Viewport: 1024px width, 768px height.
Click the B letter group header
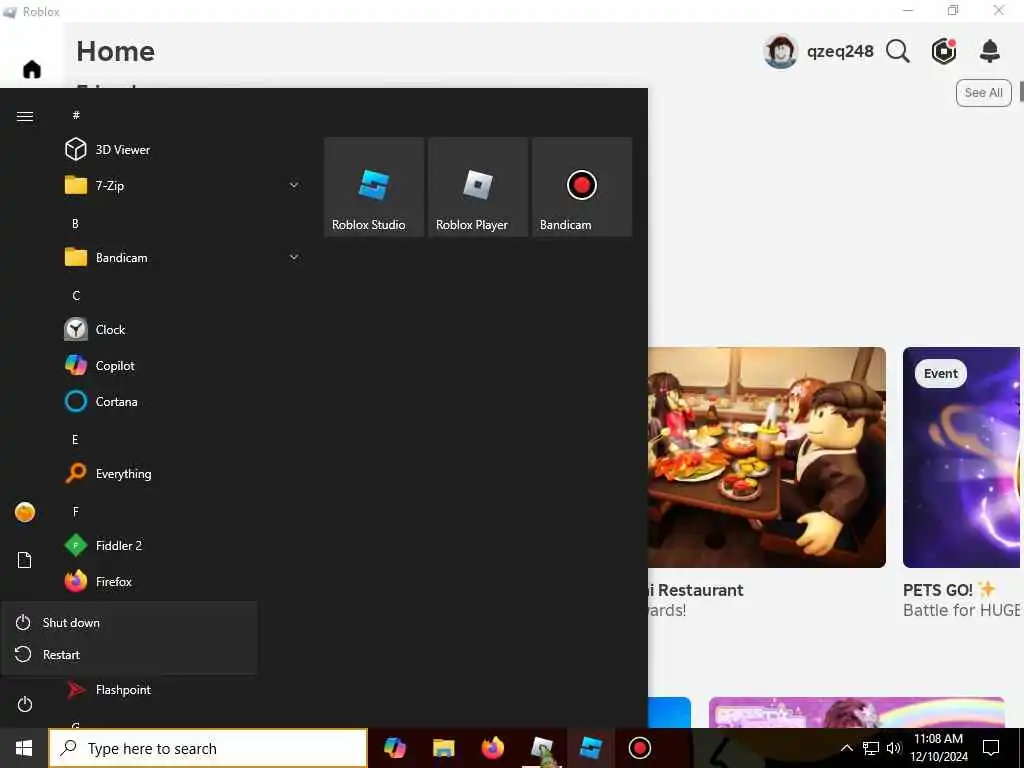(x=75, y=223)
